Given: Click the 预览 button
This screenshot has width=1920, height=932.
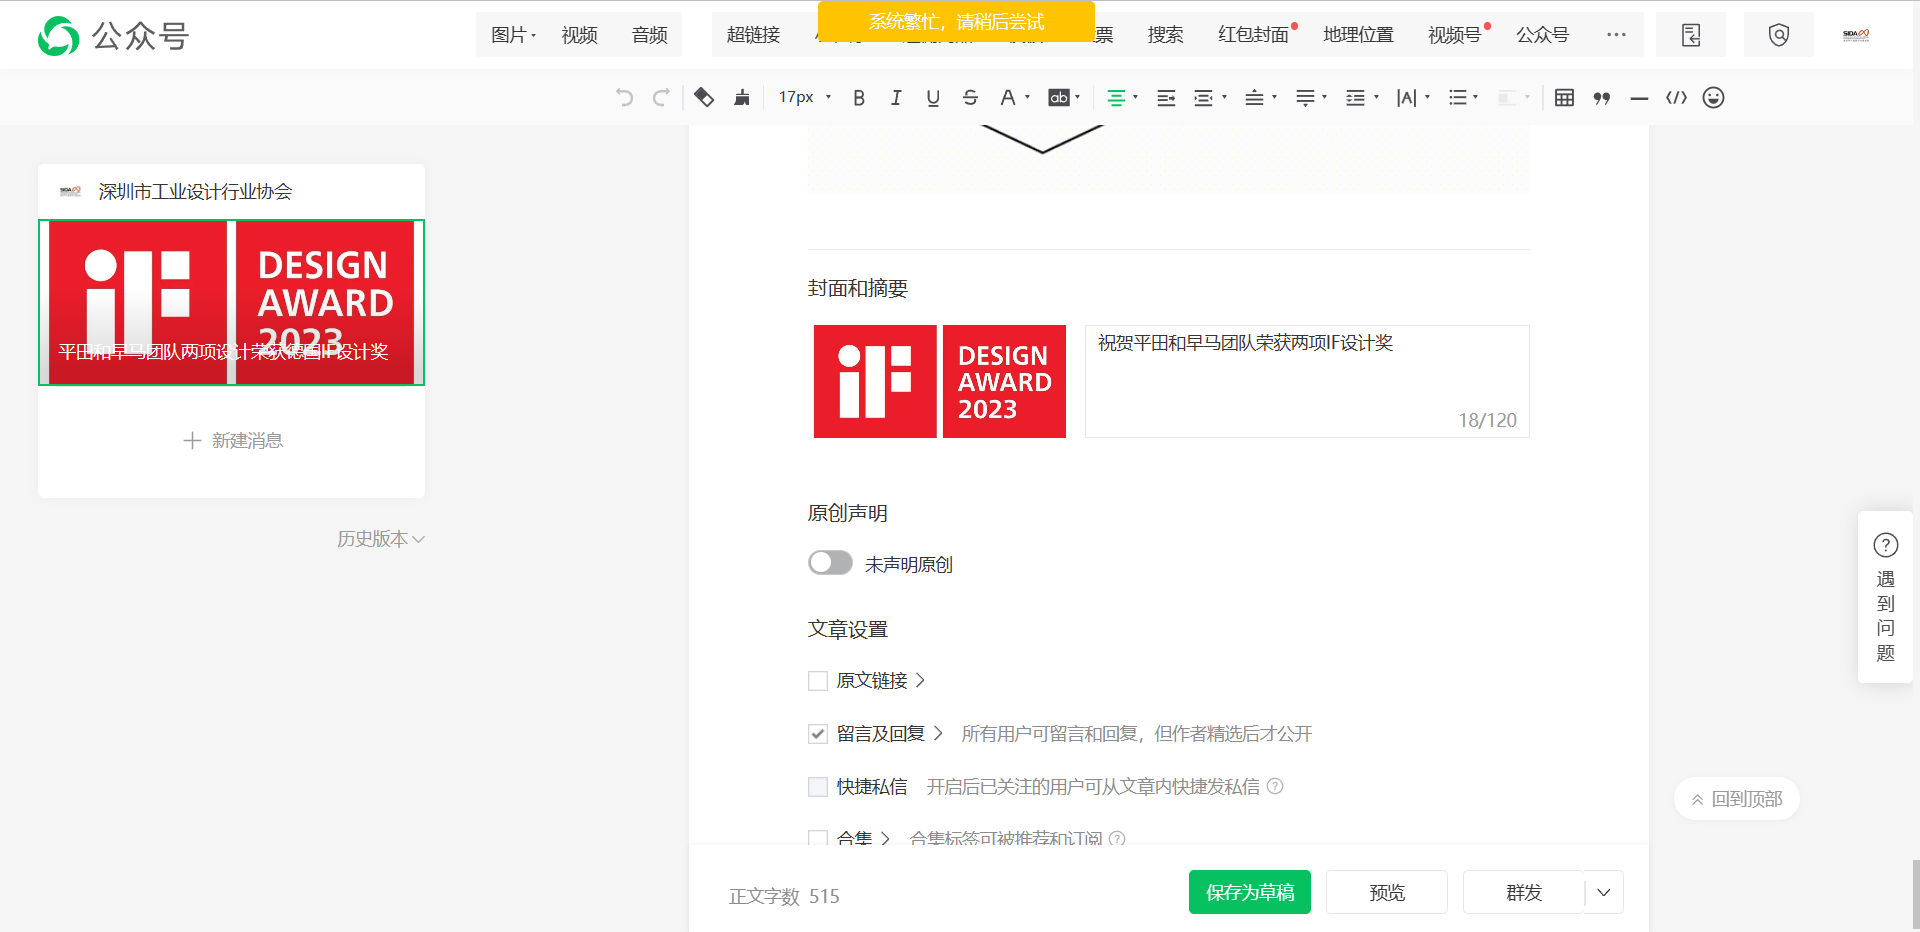Looking at the screenshot, I should point(1387,892).
